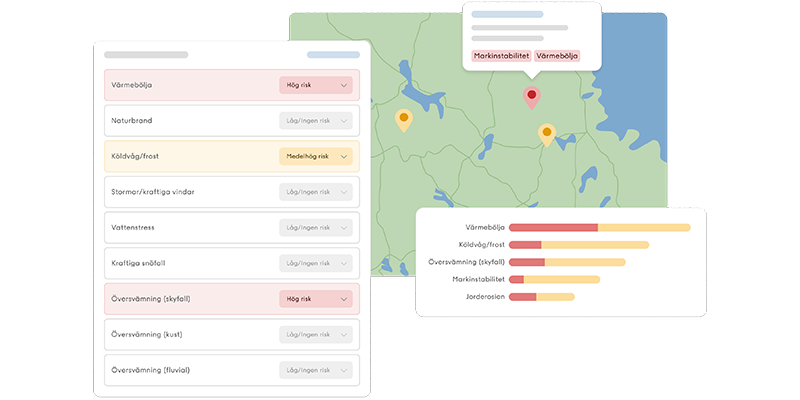Select the Översvämning (skyfall) row label
800x400 pixels.
[151, 299]
